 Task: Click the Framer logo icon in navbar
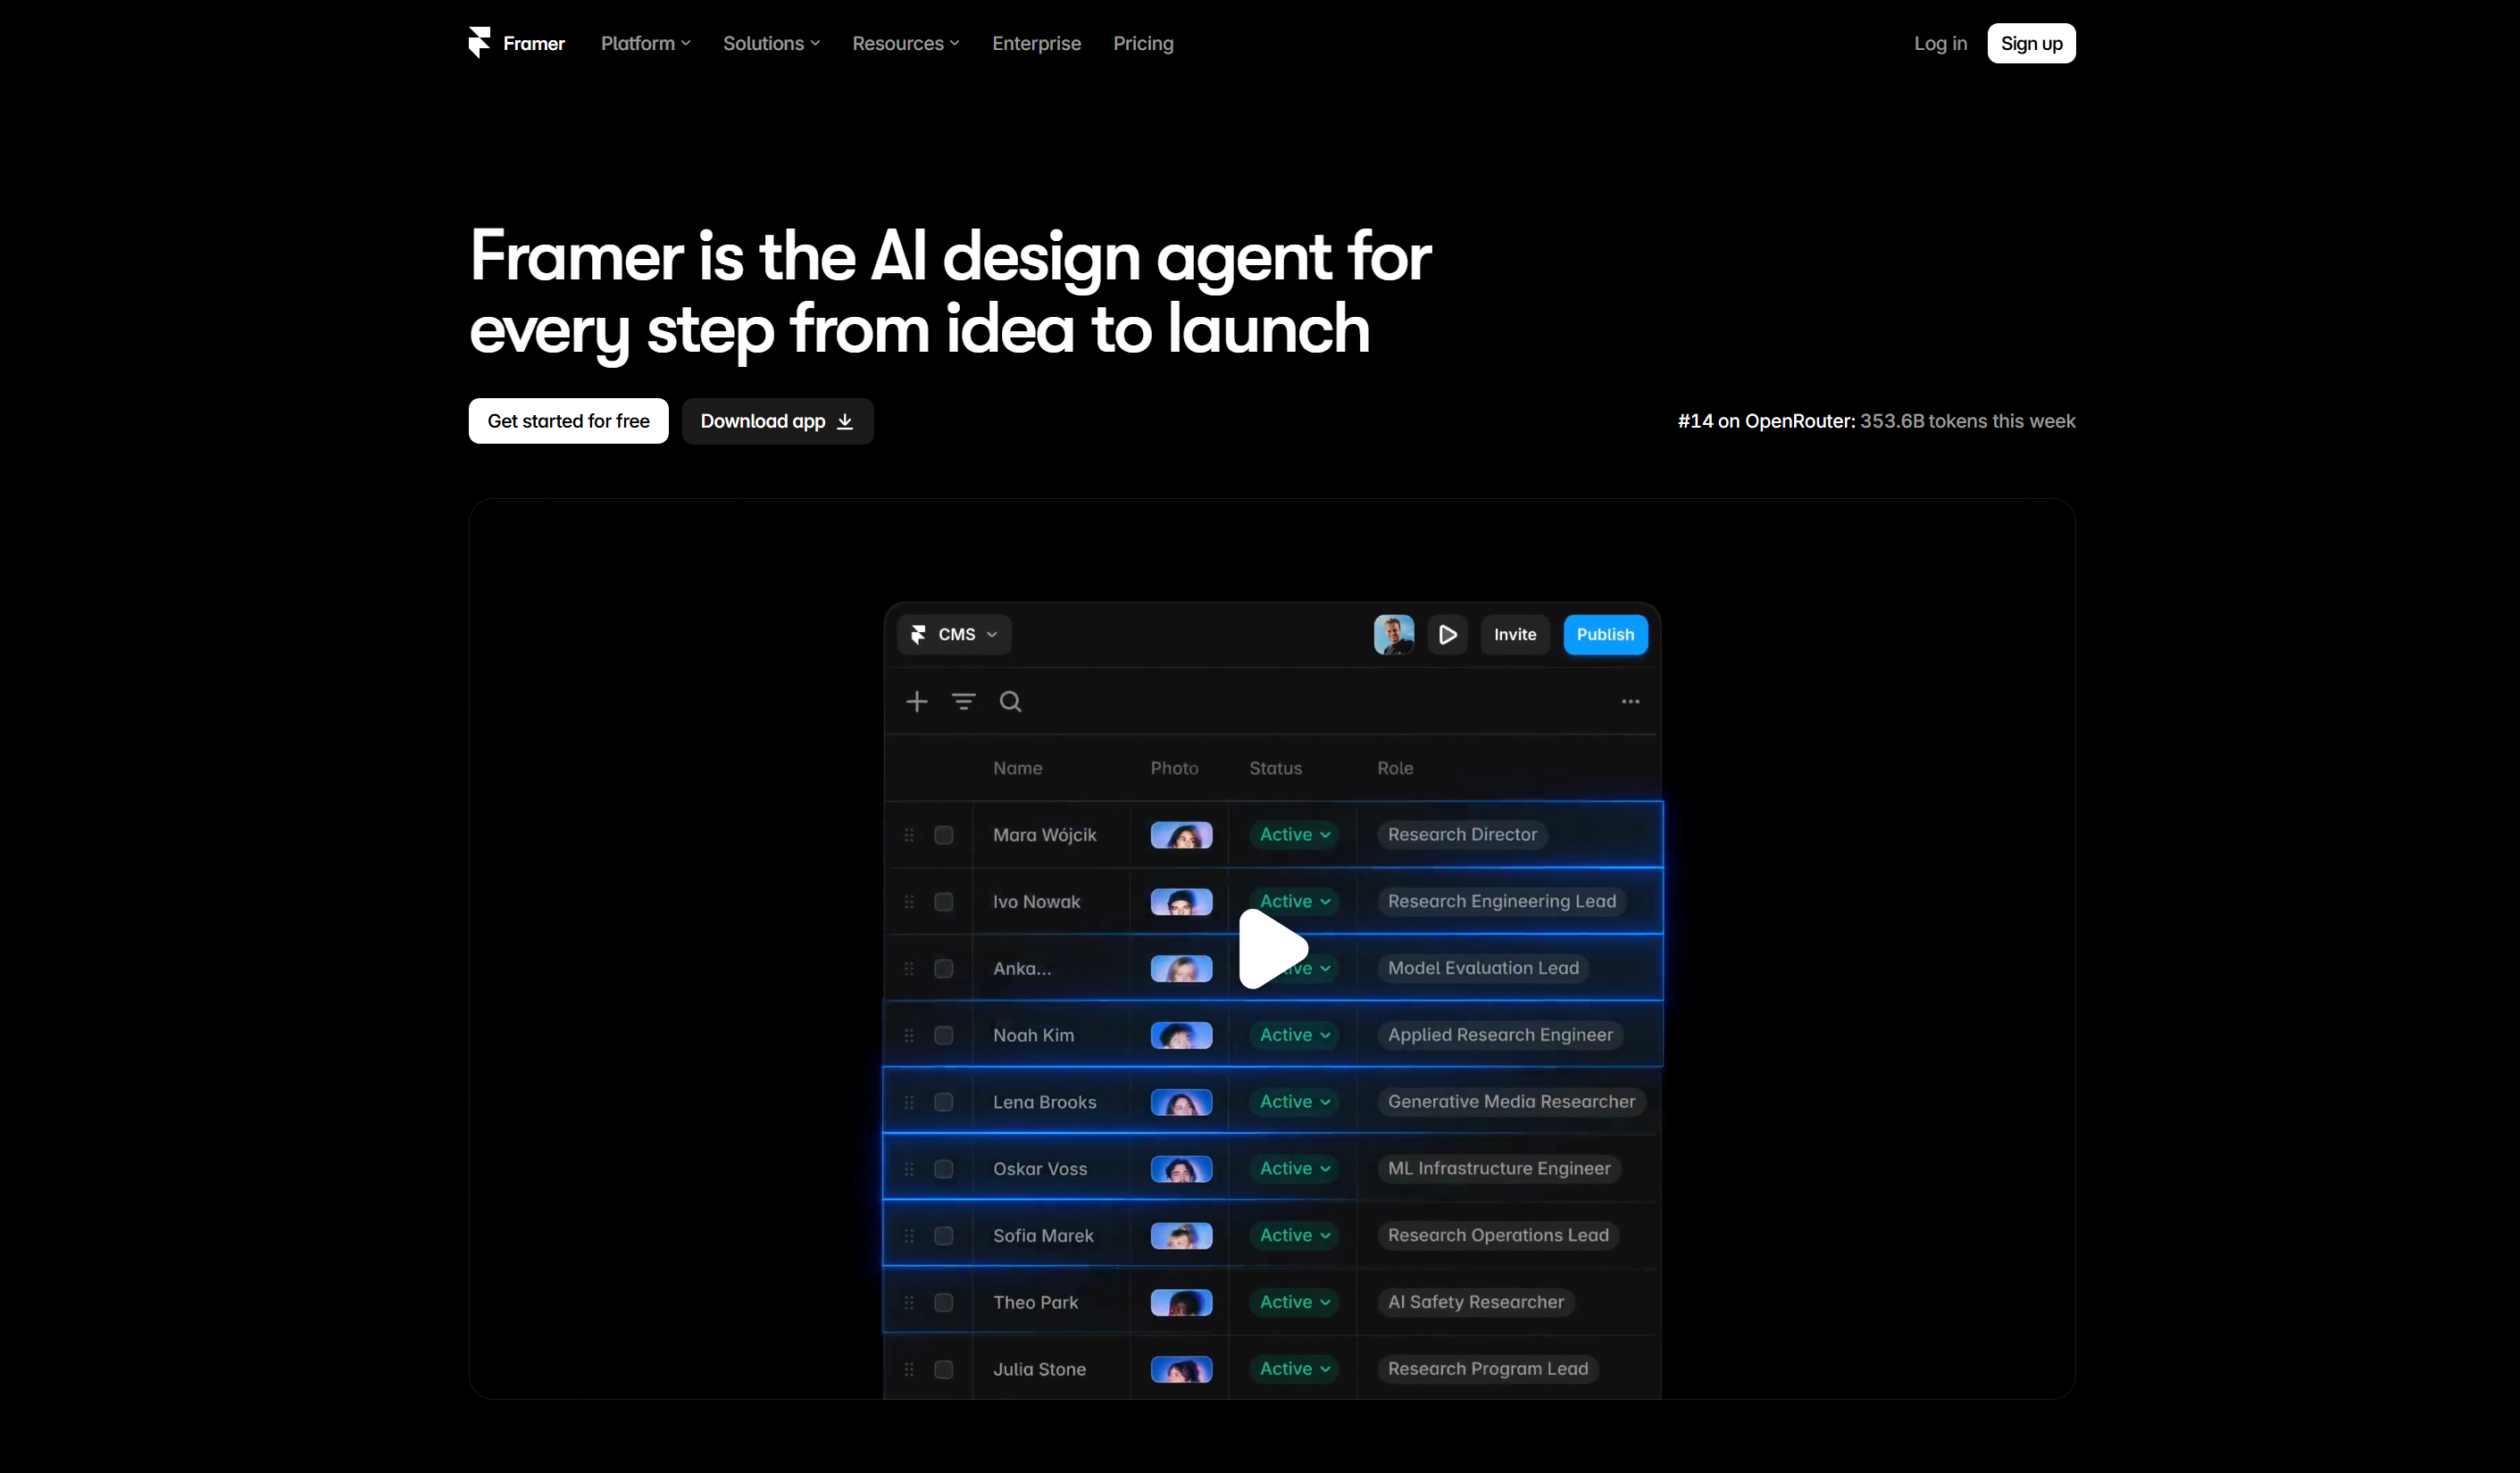pos(479,43)
